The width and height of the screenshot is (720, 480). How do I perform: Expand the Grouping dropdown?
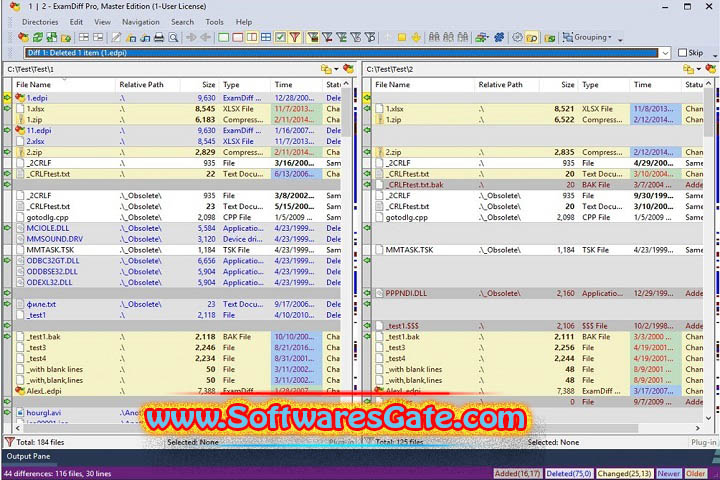[x=587, y=37]
